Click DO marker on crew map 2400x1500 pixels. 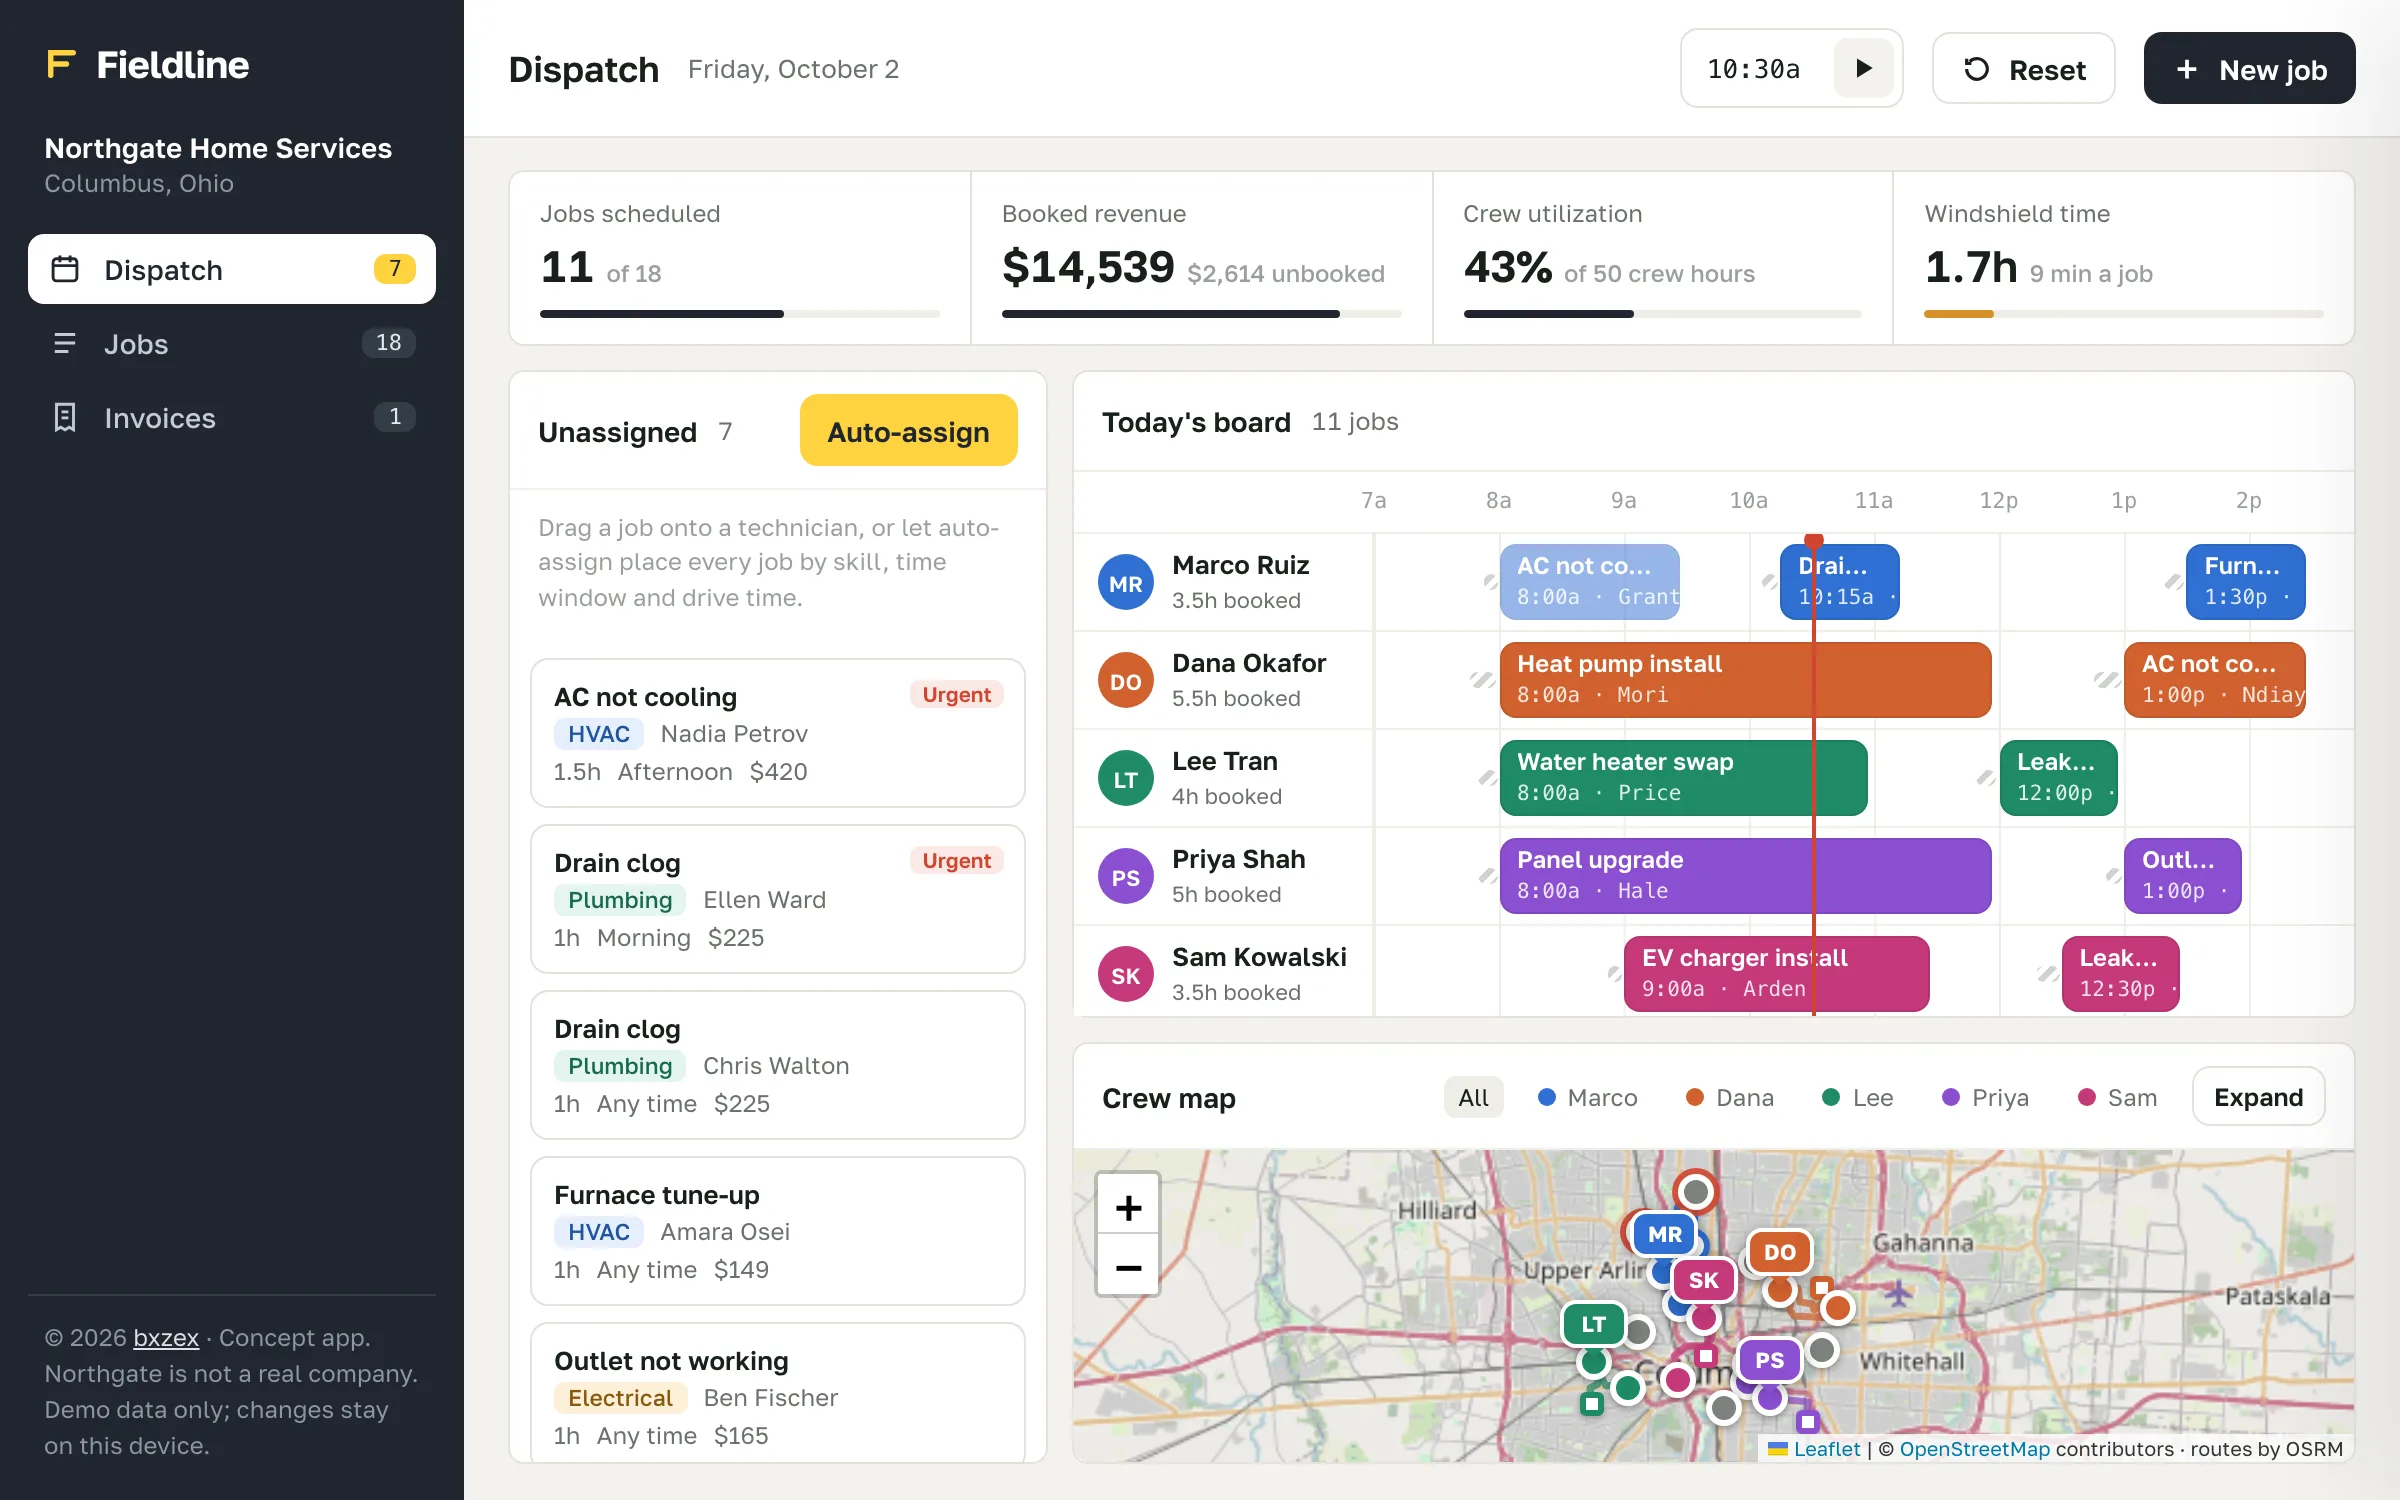[1779, 1252]
